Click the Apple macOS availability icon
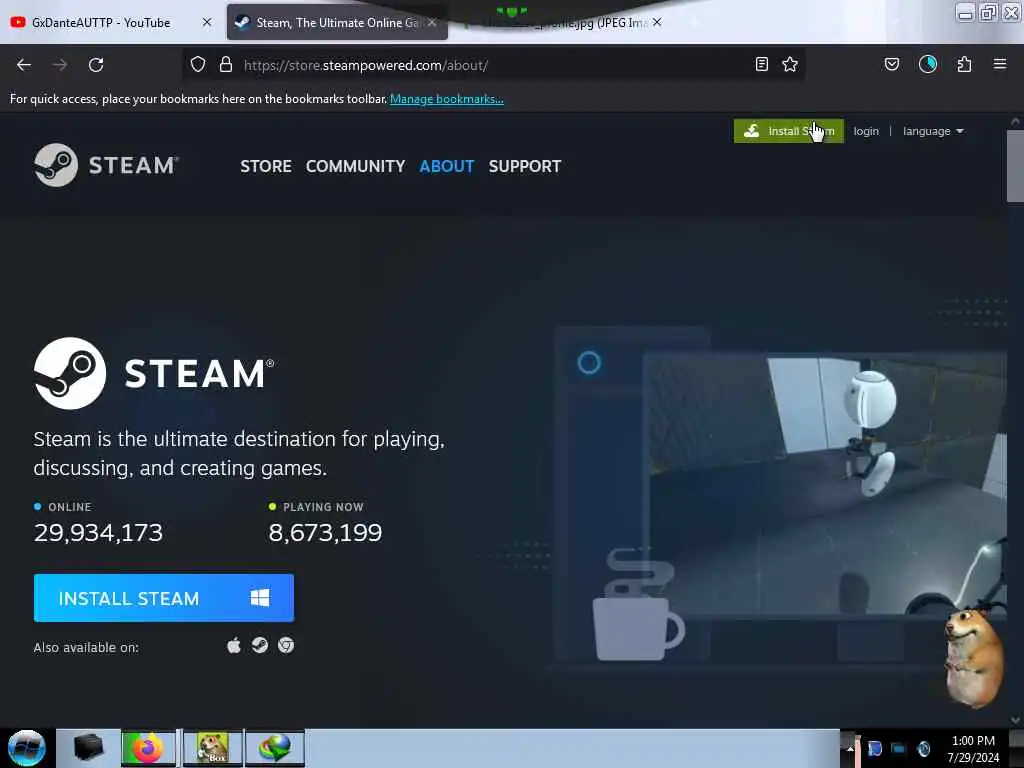1024x768 pixels. coord(234,646)
